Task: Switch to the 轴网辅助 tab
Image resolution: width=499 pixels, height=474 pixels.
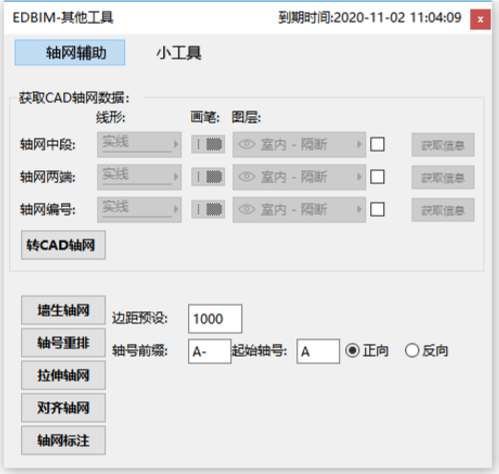Action: (70, 53)
